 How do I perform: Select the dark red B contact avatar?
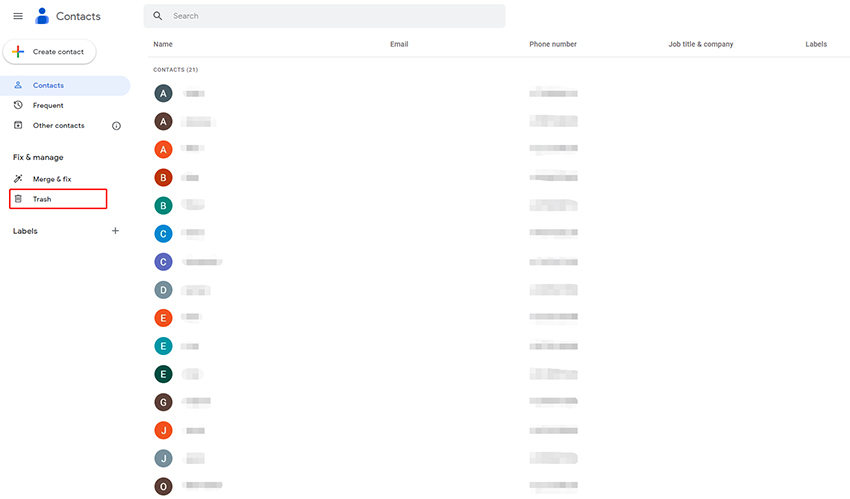tap(163, 178)
